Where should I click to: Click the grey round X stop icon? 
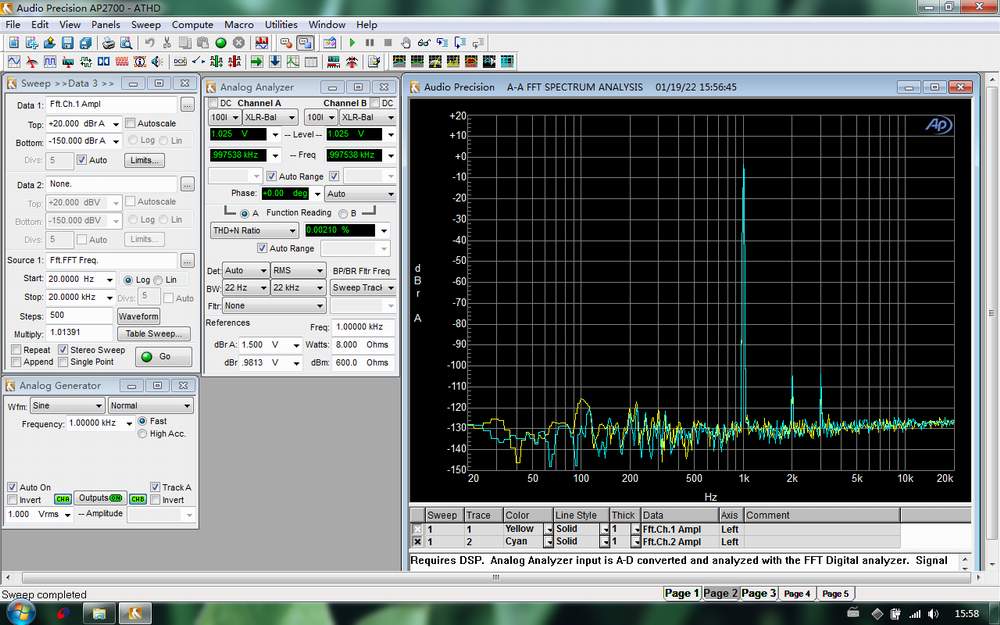point(239,43)
